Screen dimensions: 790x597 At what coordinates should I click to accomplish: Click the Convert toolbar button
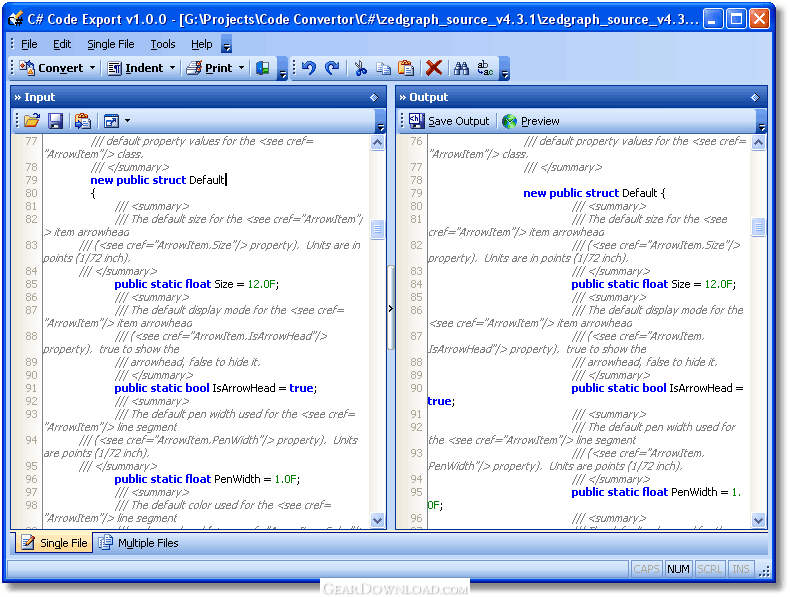(51, 68)
